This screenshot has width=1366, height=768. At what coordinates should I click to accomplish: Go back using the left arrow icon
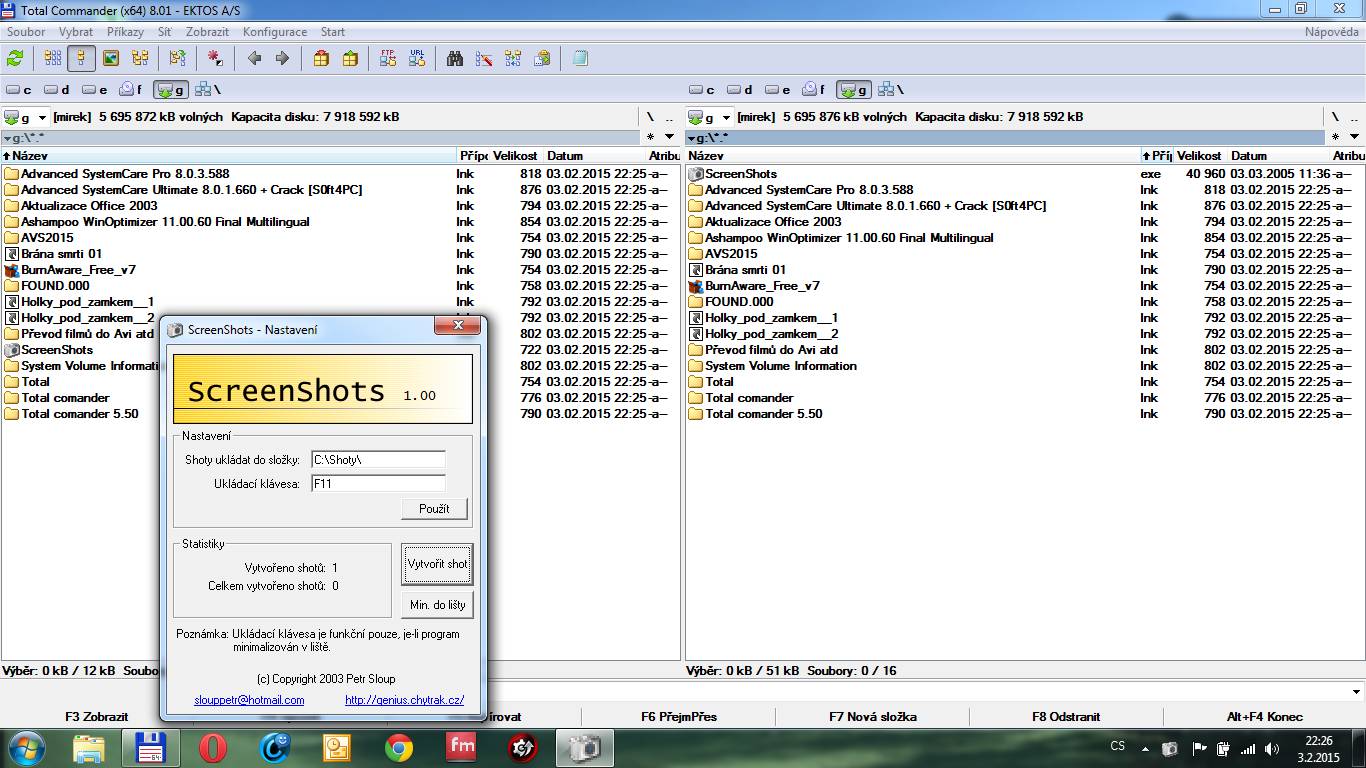click(x=254, y=59)
